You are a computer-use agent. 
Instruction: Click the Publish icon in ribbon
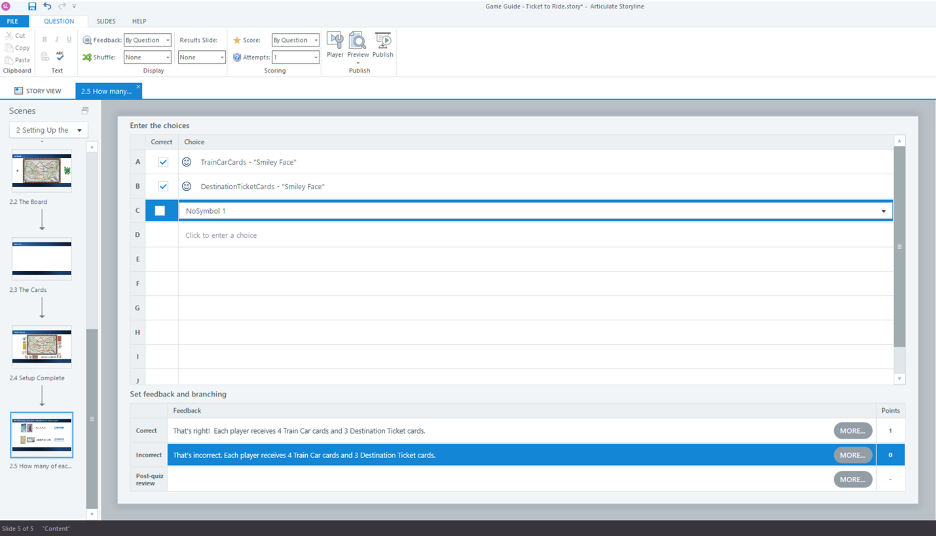click(x=383, y=41)
